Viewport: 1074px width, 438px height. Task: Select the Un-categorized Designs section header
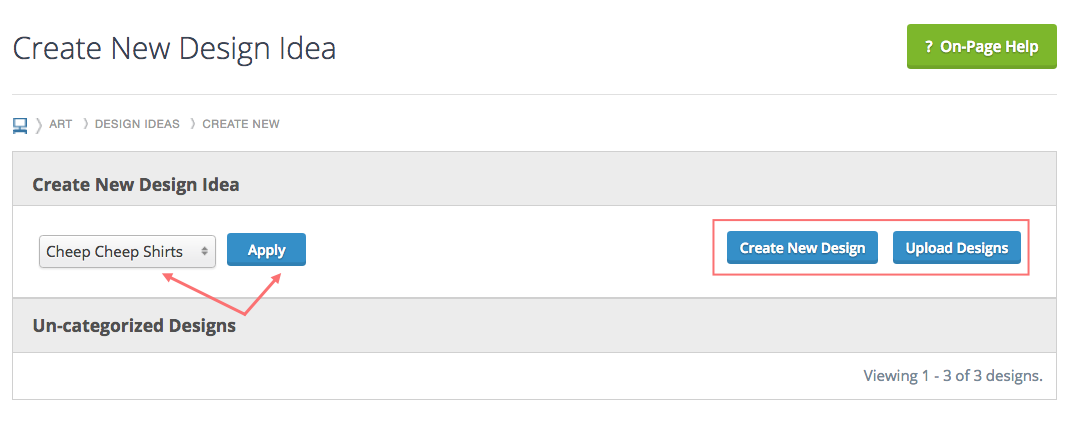(x=134, y=325)
